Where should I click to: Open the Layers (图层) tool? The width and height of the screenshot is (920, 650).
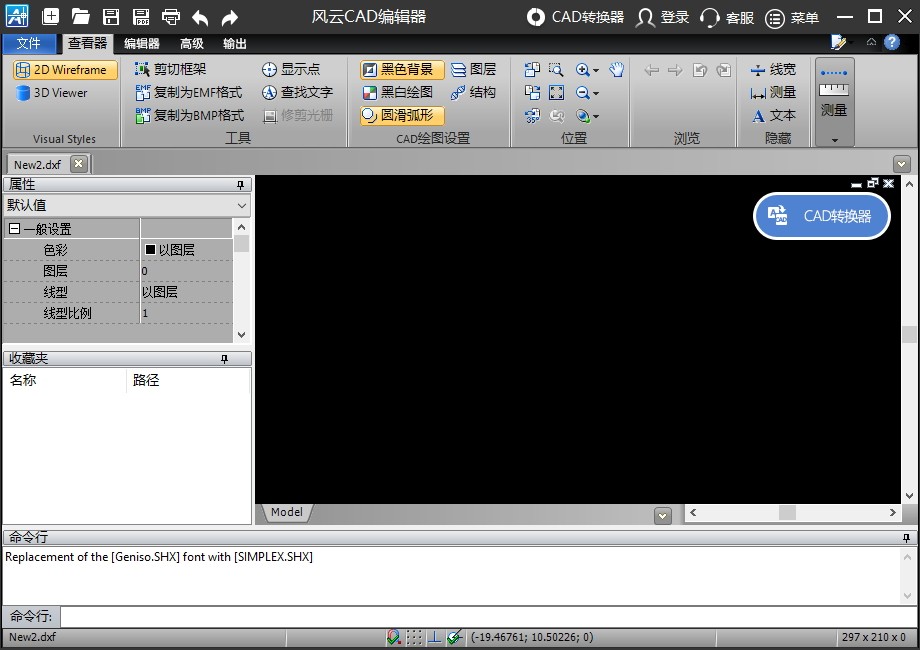coord(473,69)
